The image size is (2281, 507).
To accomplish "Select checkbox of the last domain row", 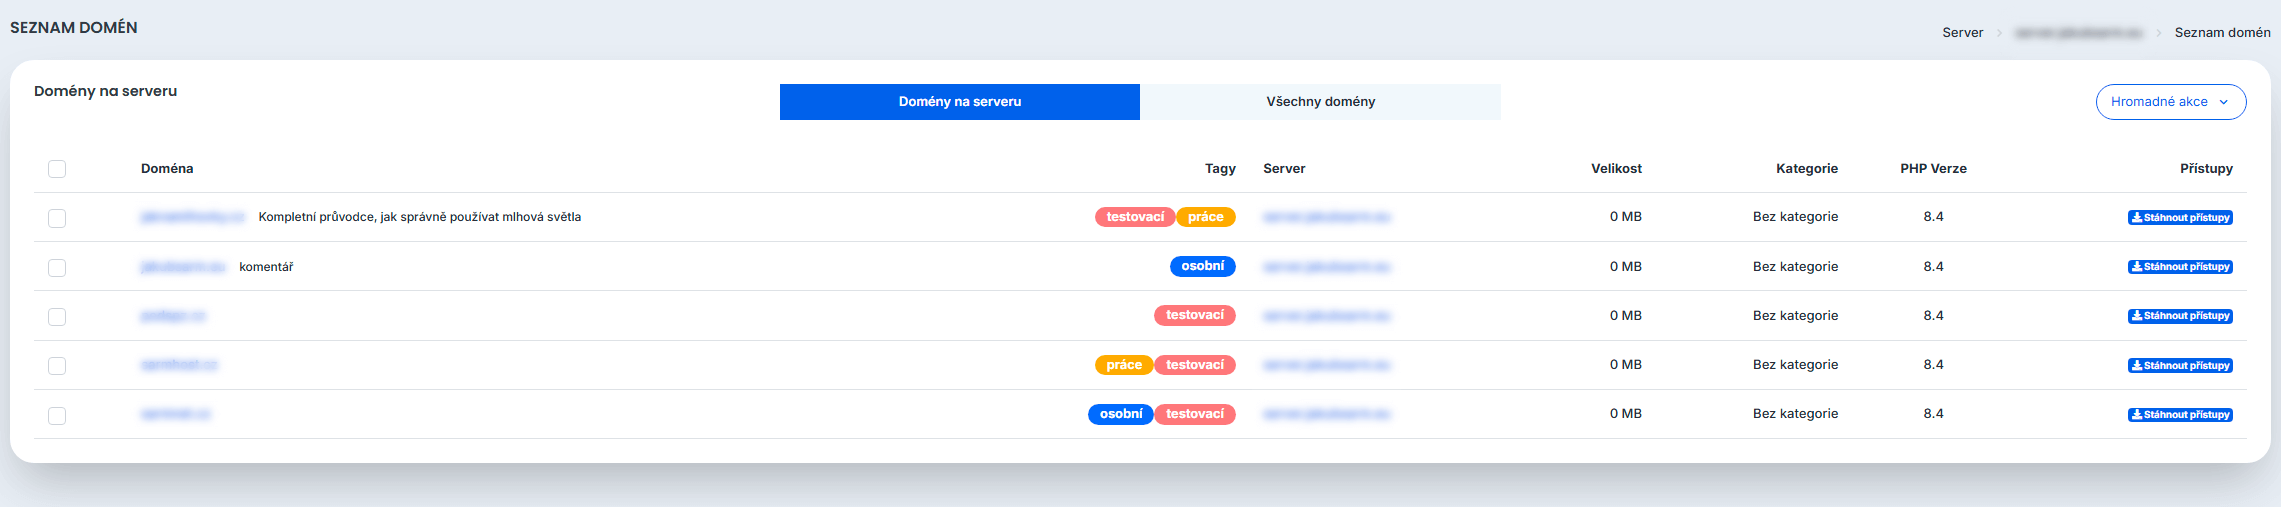I will tap(57, 416).
